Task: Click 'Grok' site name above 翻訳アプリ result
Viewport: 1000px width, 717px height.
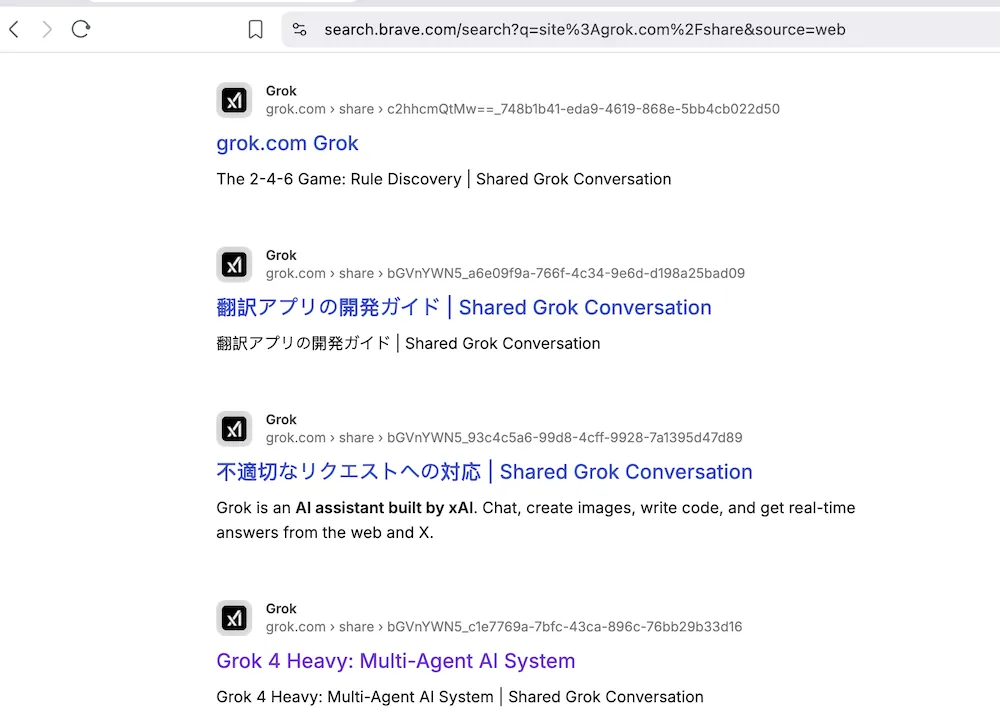Action: pos(281,255)
